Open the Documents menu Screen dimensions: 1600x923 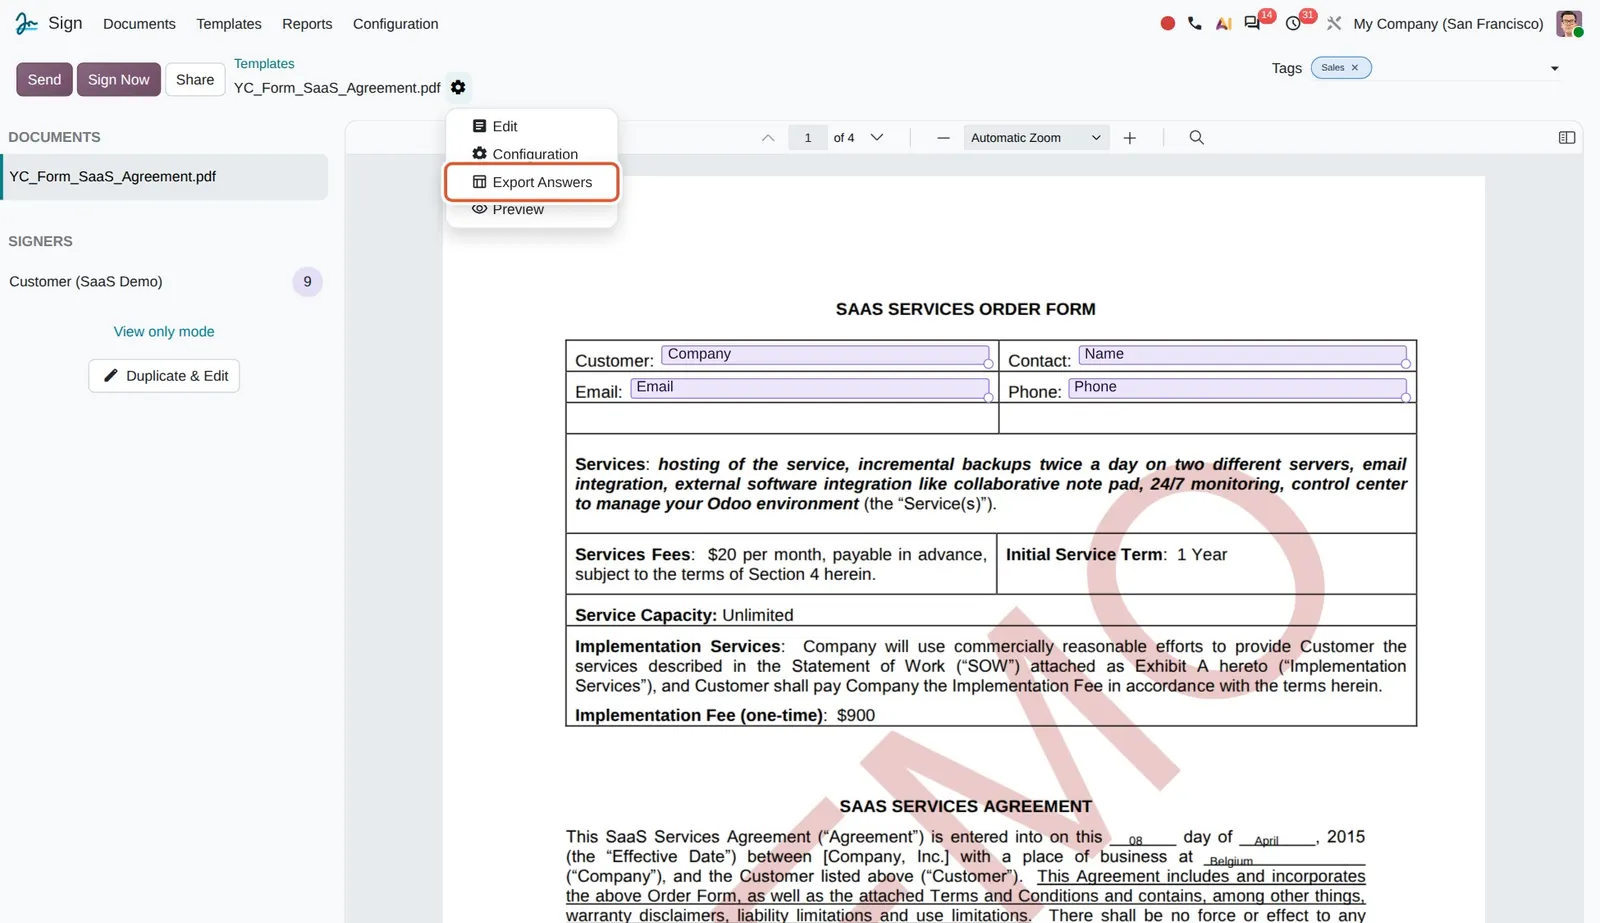pos(139,23)
